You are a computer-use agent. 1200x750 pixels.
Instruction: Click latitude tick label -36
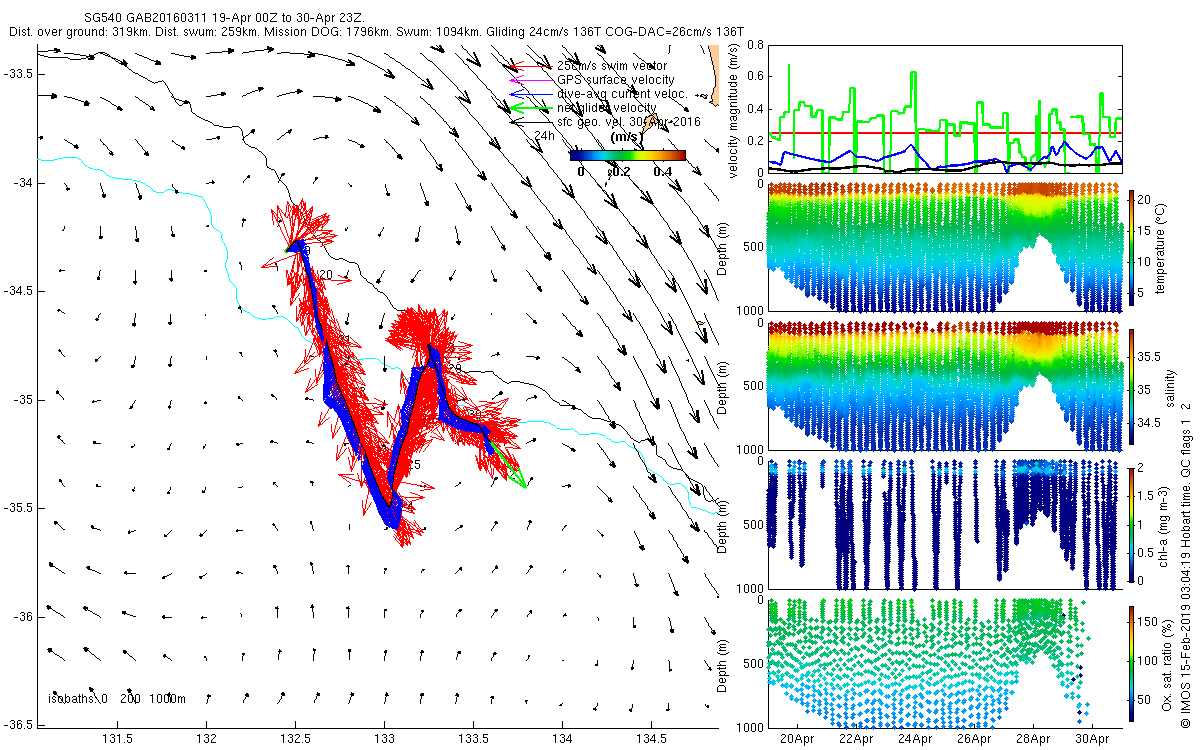tap(23, 616)
